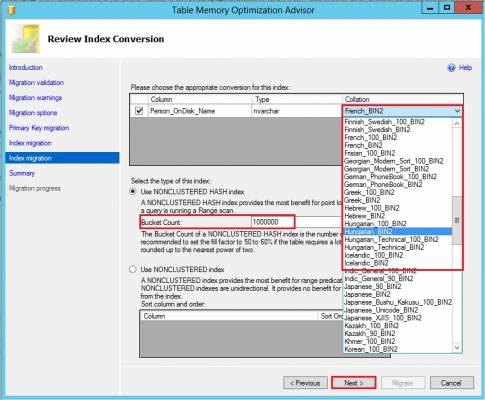Choose Kazakh_90_BIN2 collation
485x400 pixels.
370,334
